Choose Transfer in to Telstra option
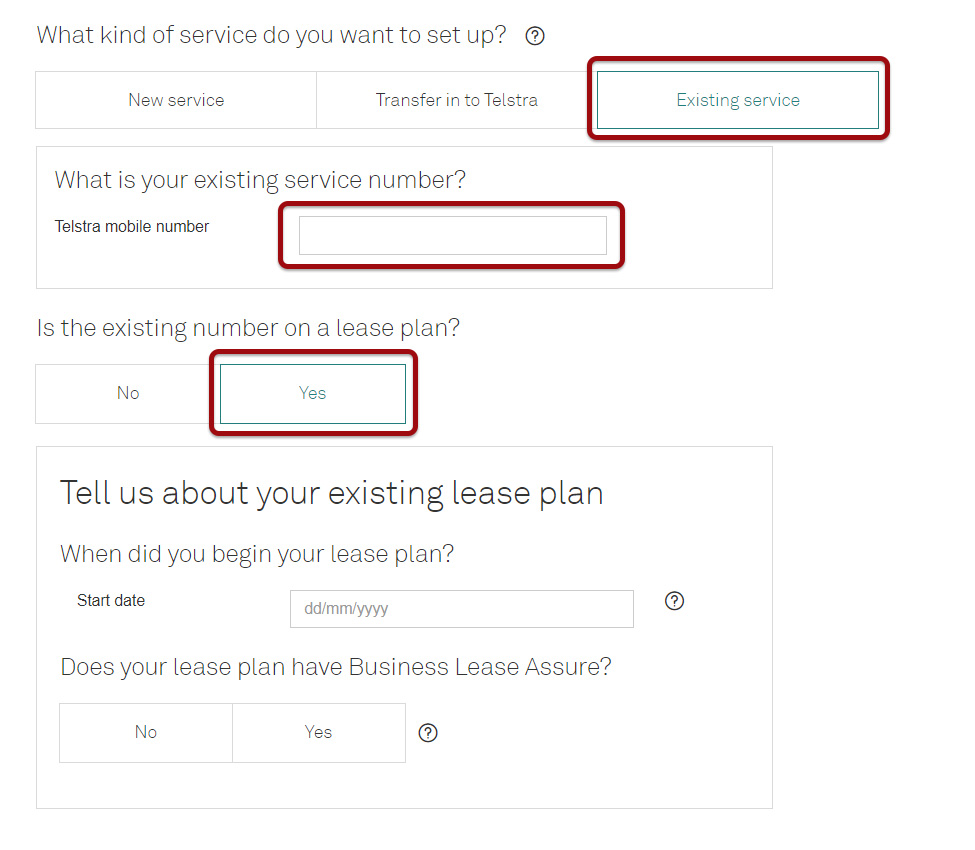The image size is (975, 850). 457,100
